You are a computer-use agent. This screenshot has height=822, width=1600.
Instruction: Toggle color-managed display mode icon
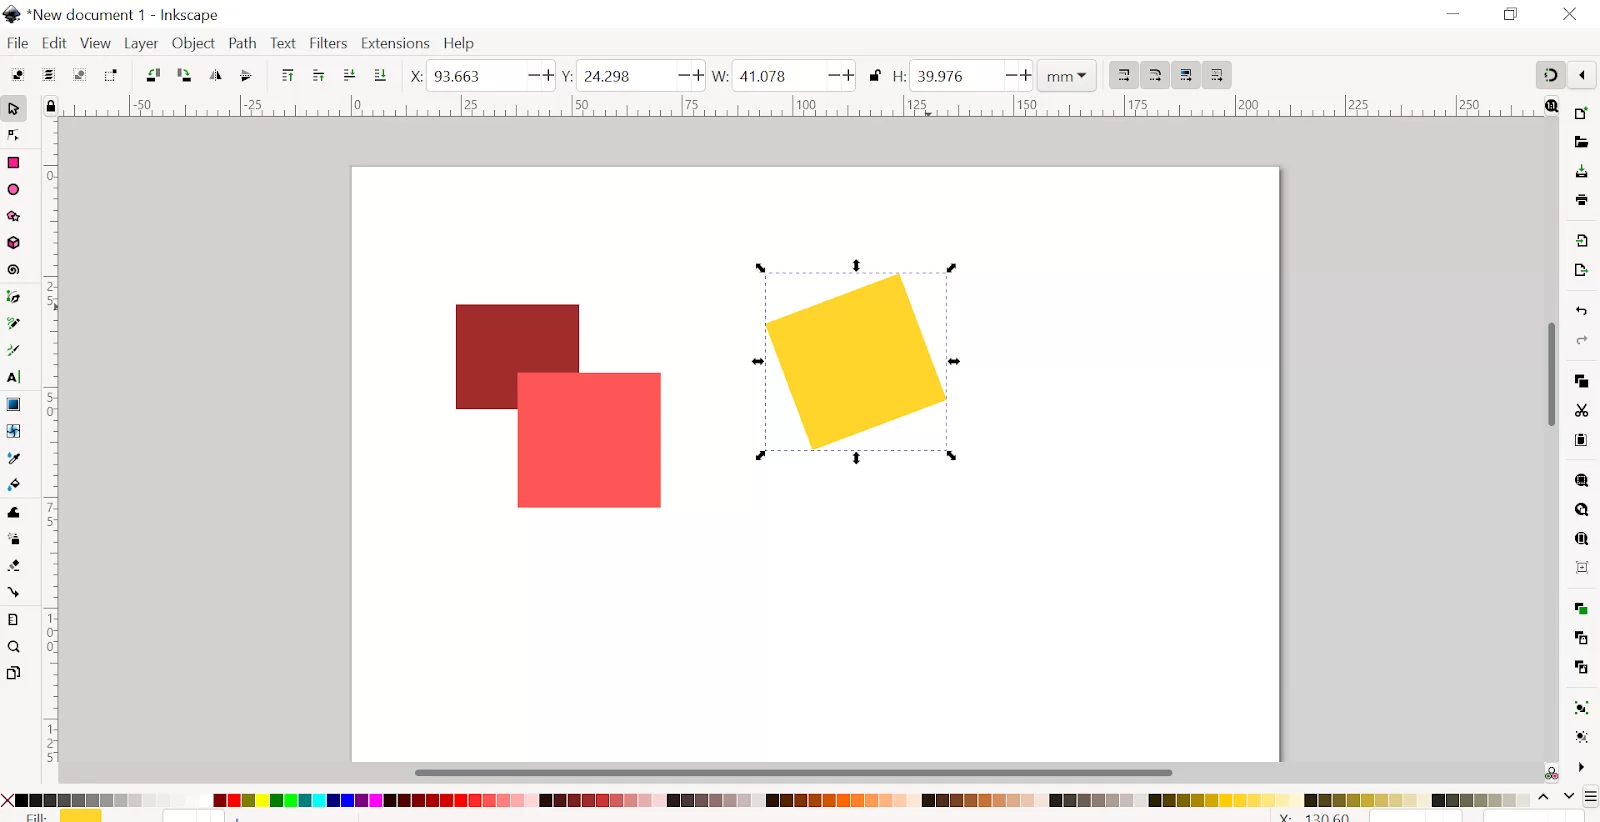[x=1551, y=773]
